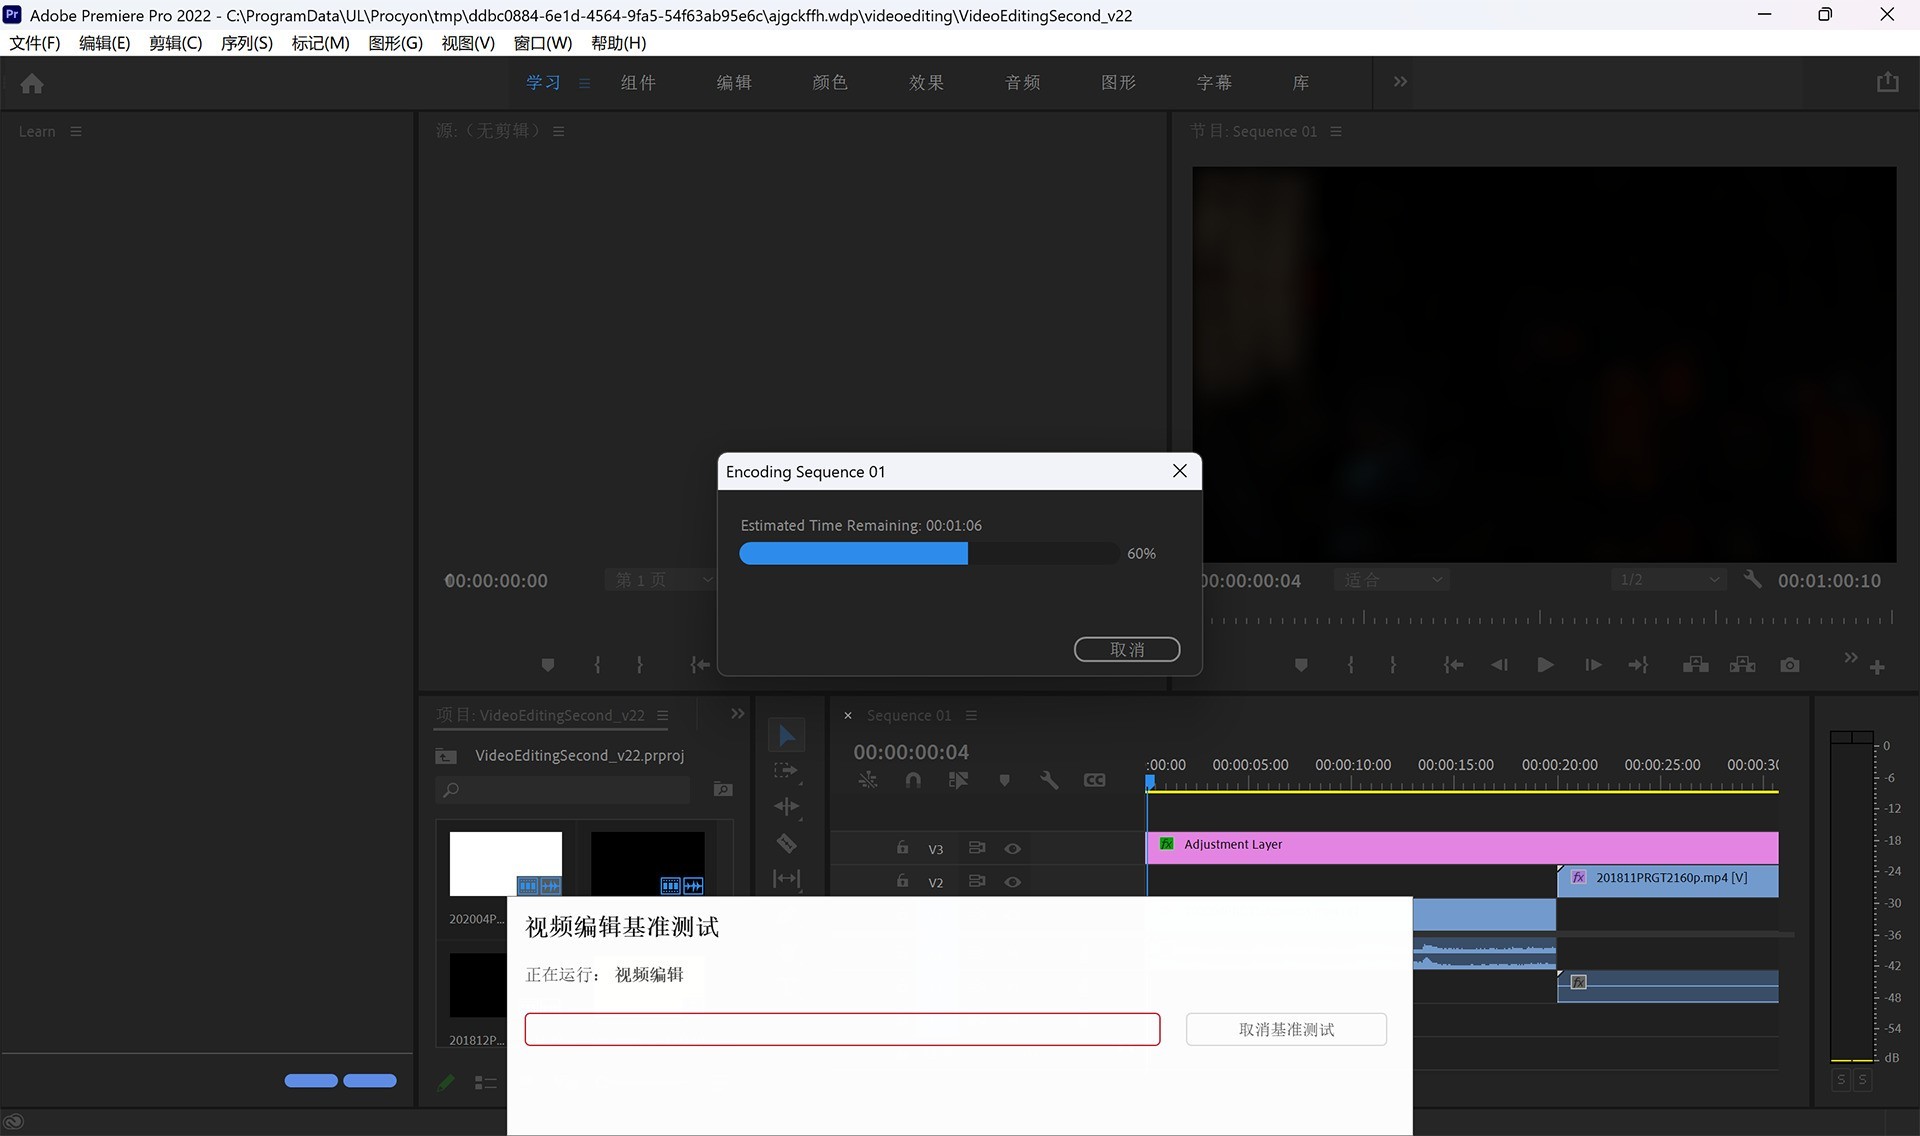1920x1136 pixels.
Task: Select the Razor tool in toolbar
Action: coord(787,844)
